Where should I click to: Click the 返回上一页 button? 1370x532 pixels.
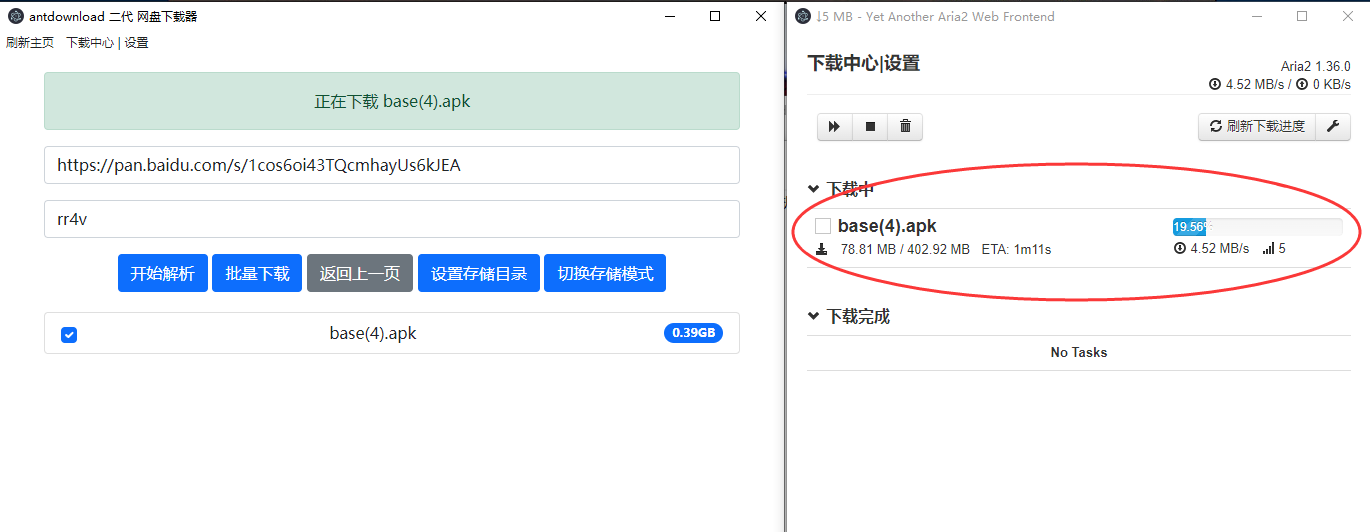point(360,273)
